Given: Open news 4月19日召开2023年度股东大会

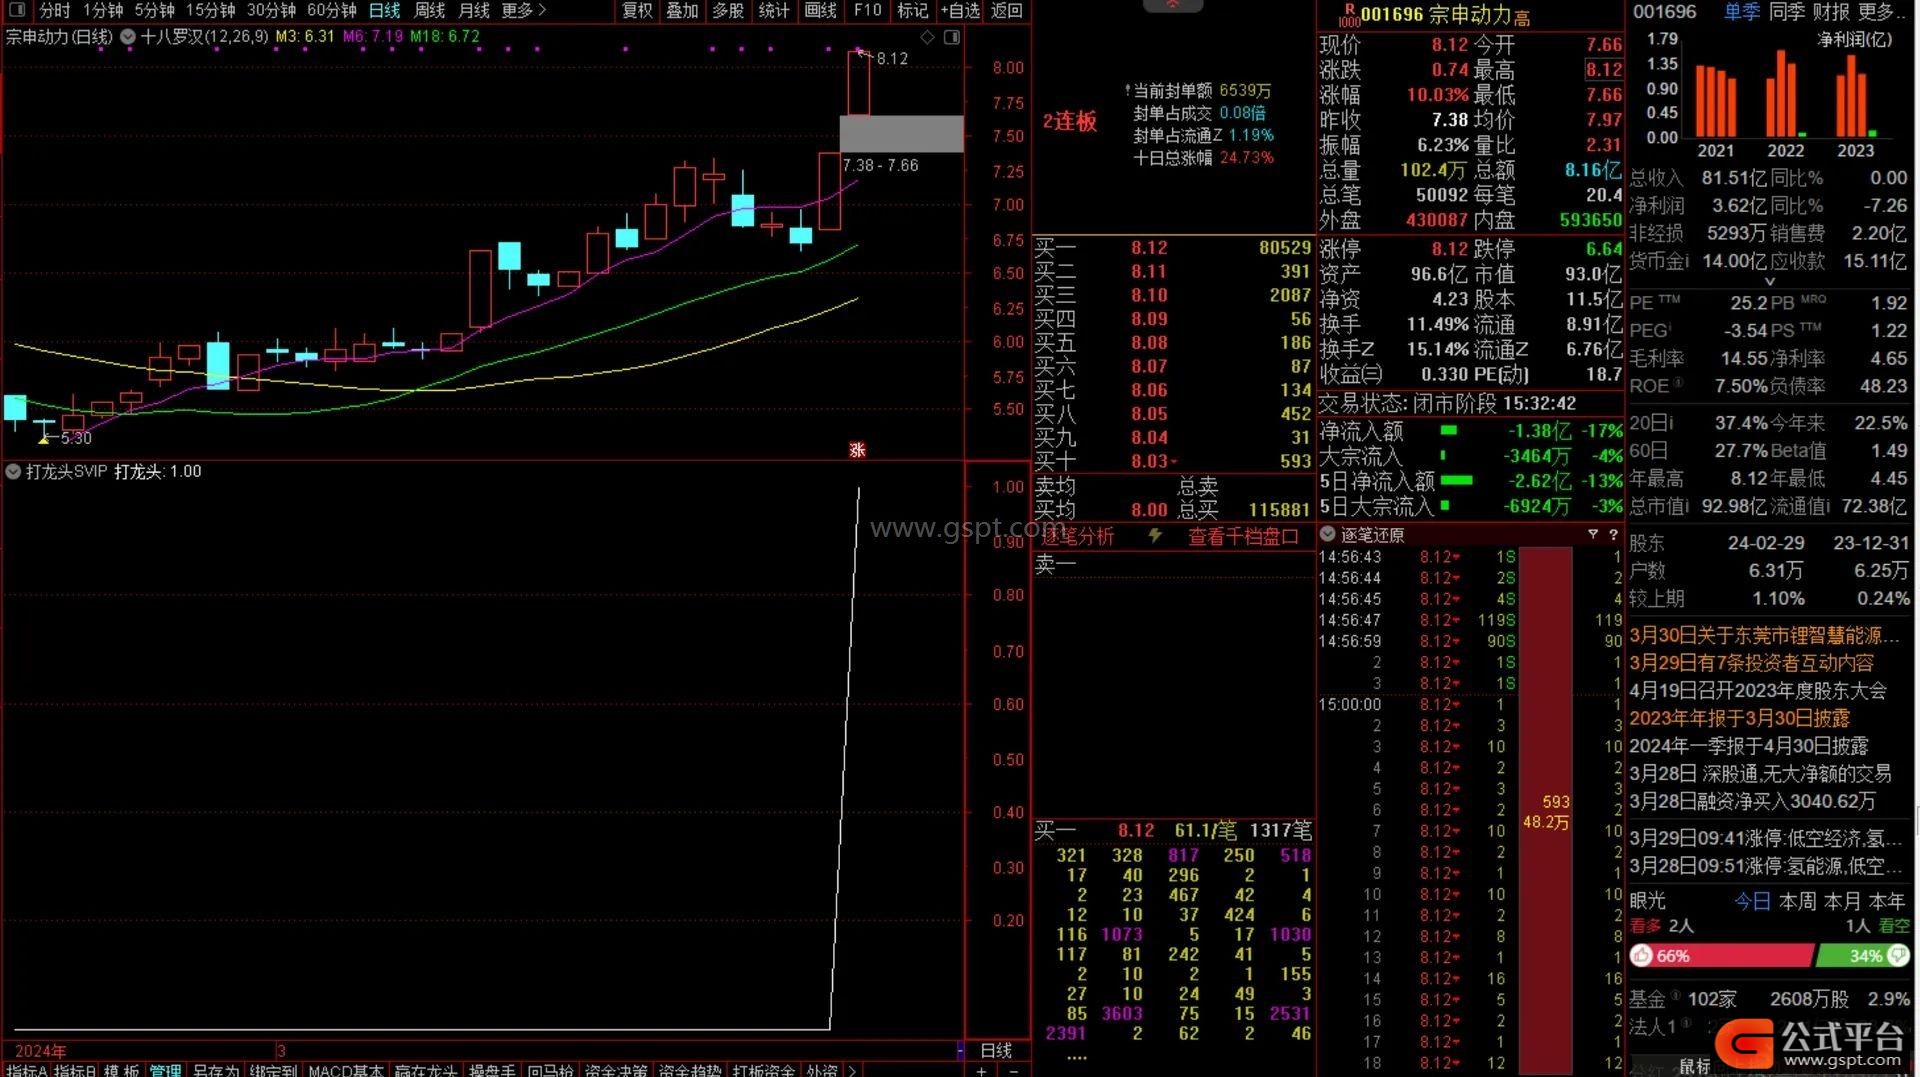Looking at the screenshot, I should click(x=1758, y=690).
